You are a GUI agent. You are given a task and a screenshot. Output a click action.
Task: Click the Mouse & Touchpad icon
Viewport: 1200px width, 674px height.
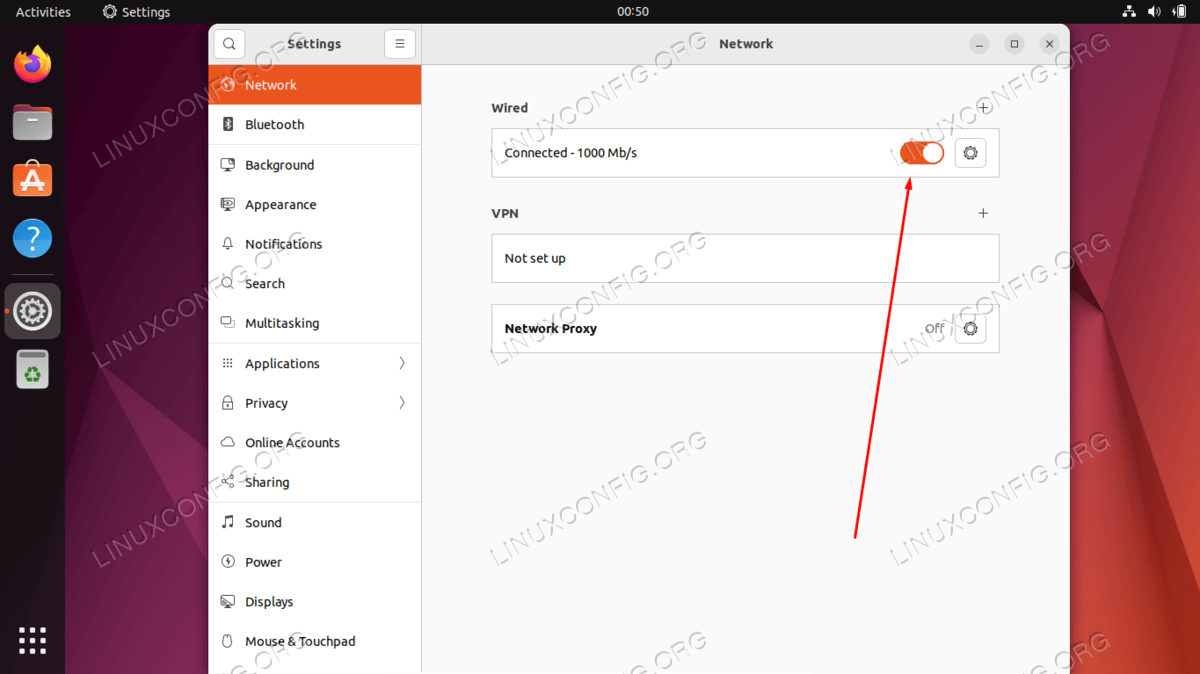[x=227, y=642]
